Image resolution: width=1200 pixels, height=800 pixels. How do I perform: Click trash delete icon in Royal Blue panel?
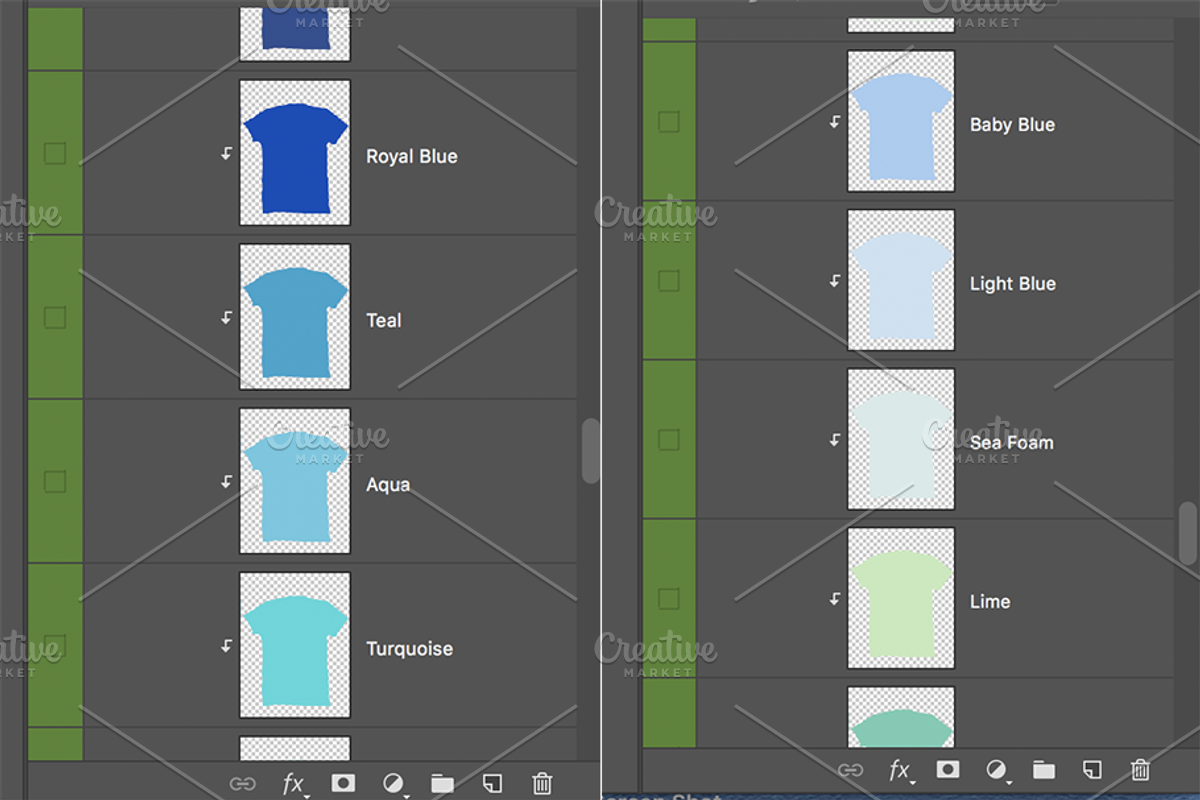point(542,783)
